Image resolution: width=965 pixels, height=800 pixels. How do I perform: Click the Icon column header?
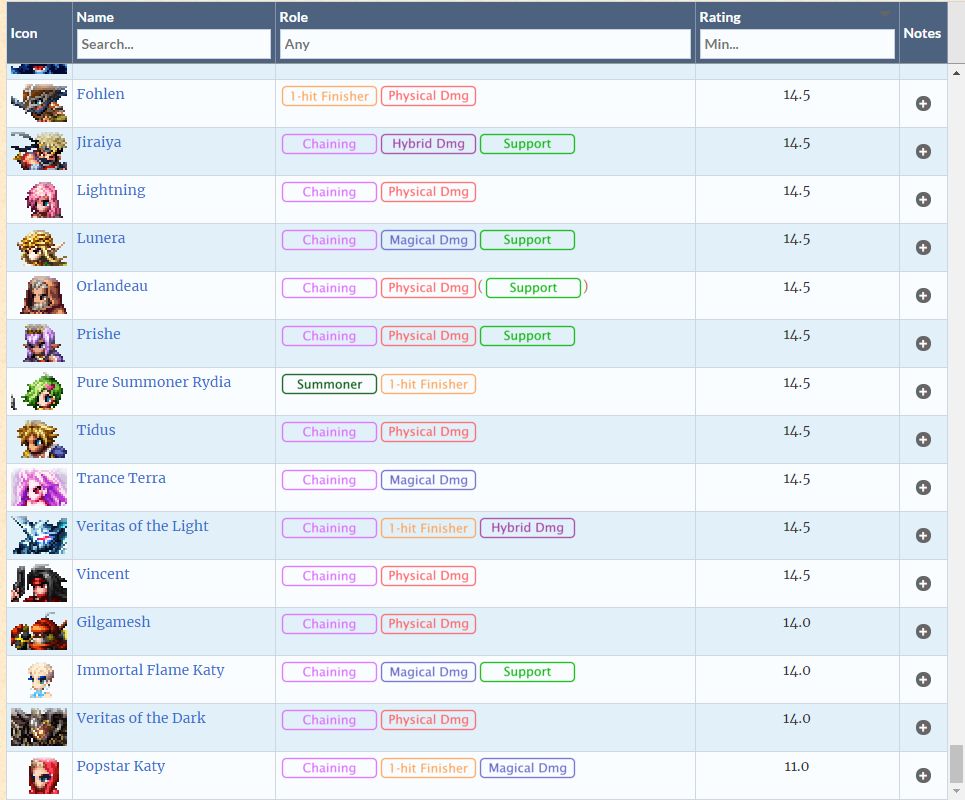click(24, 33)
